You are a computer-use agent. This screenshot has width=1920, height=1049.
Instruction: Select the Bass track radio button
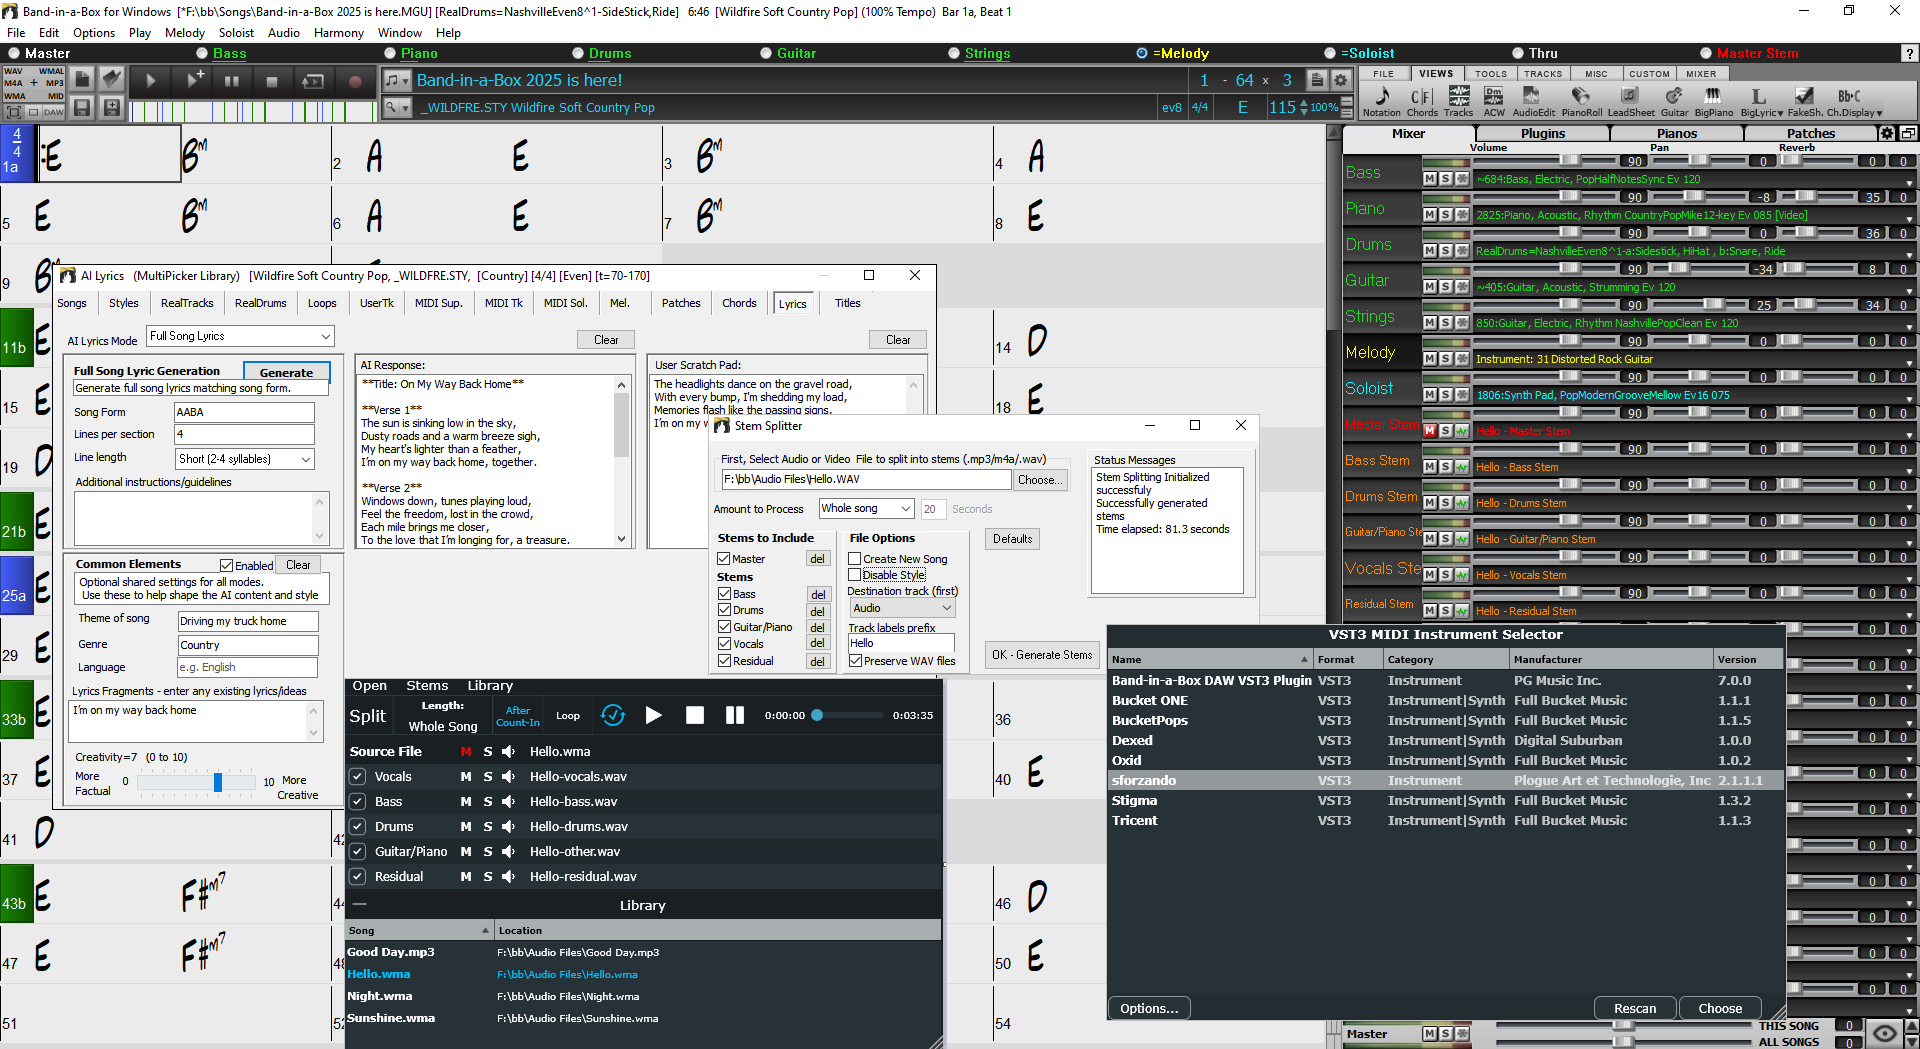(203, 54)
